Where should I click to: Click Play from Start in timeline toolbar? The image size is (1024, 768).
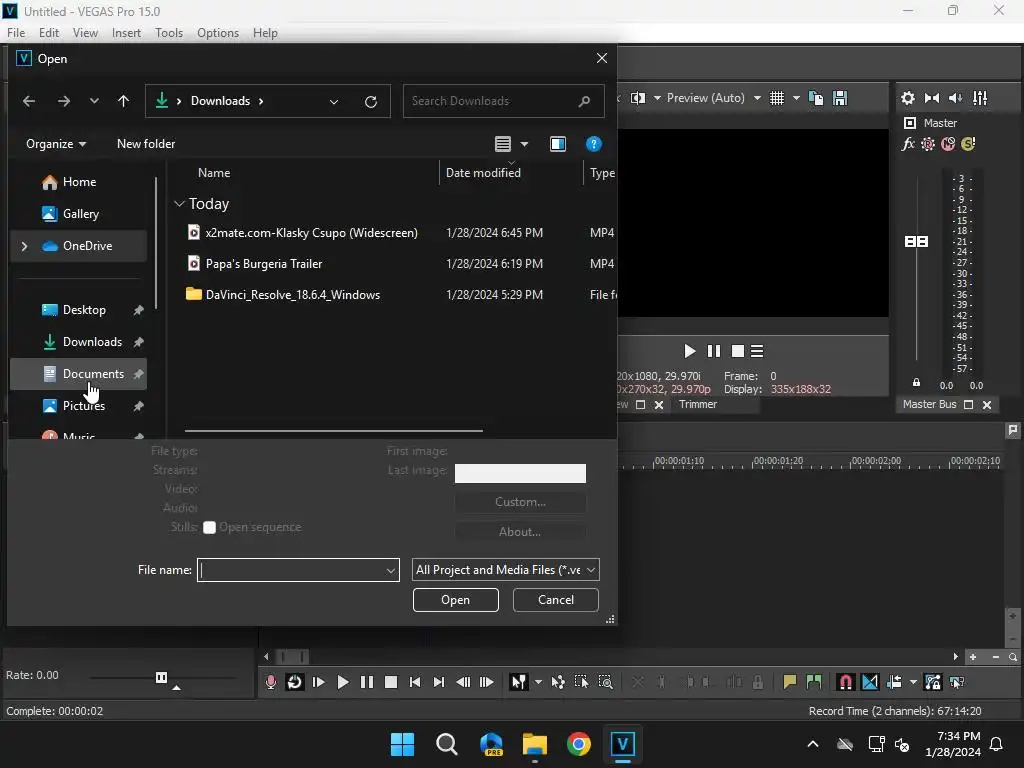(319, 682)
